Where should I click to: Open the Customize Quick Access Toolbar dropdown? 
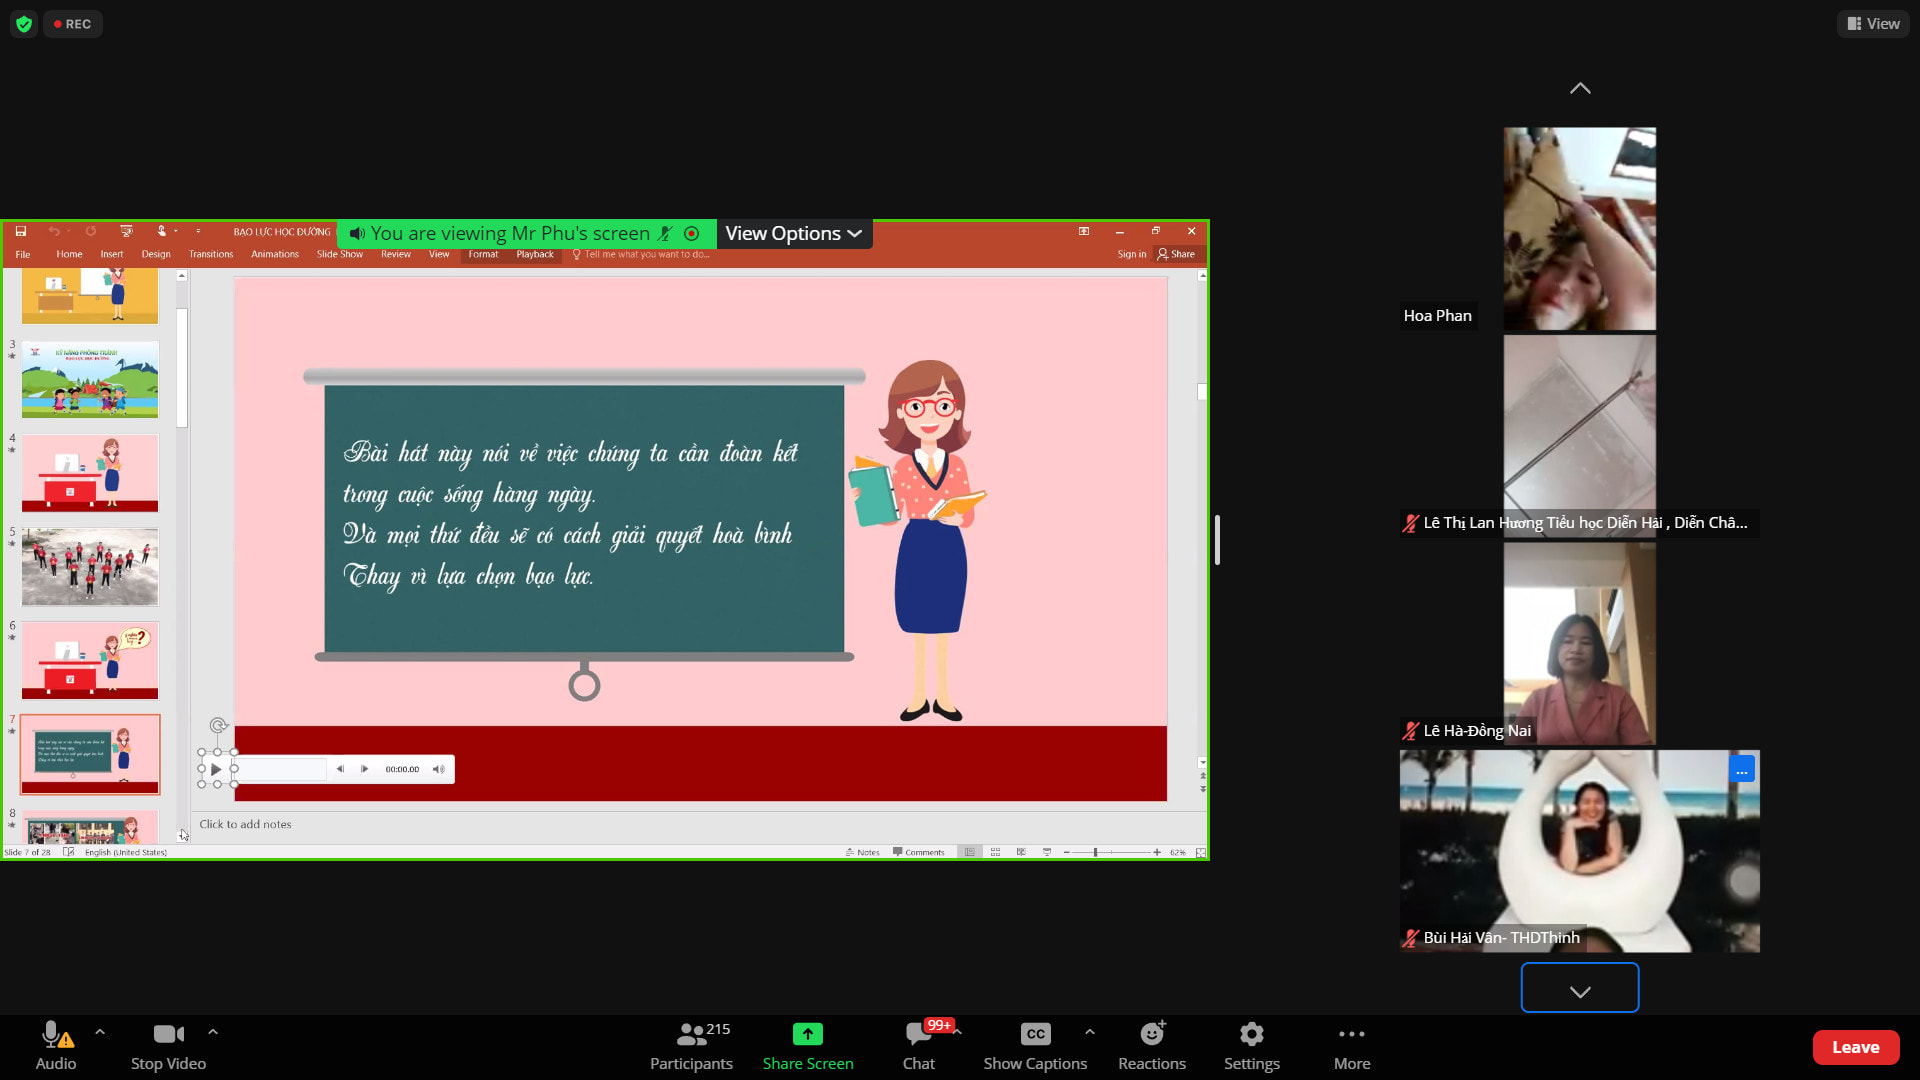coord(198,231)
